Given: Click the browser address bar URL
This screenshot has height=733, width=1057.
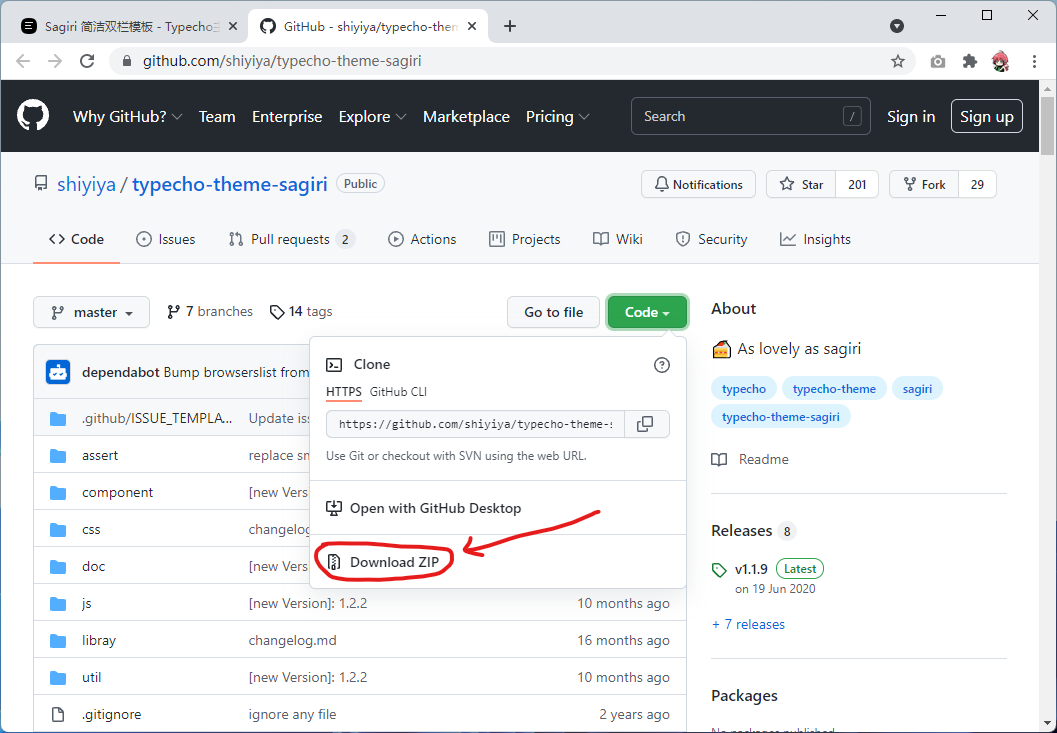Looking at the screenshot, I should click(x=282, y=61).
